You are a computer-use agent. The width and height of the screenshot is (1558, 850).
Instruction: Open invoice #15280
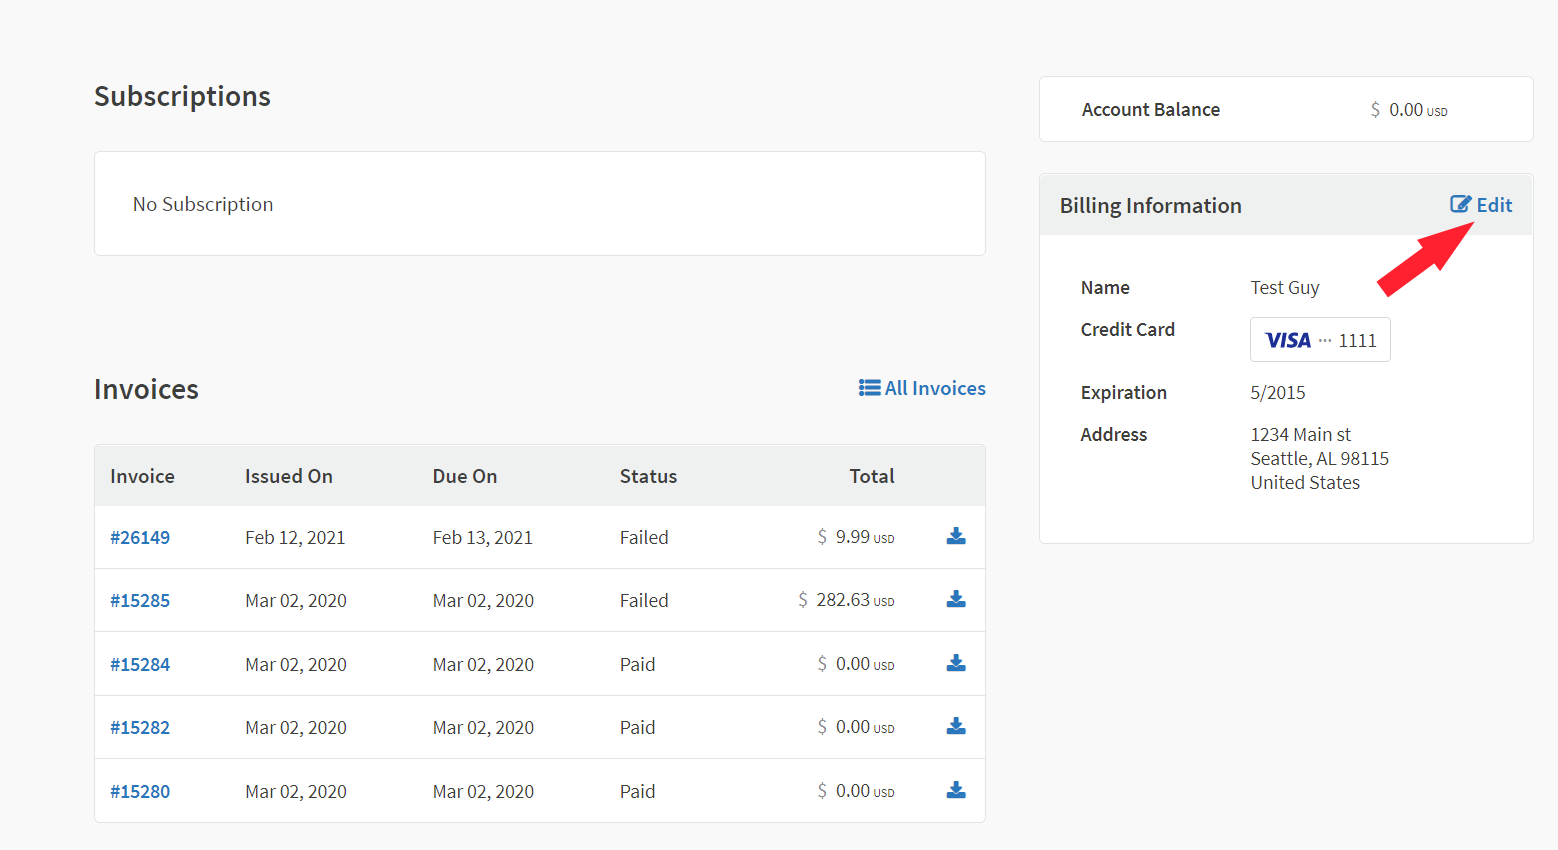point(140,791)
